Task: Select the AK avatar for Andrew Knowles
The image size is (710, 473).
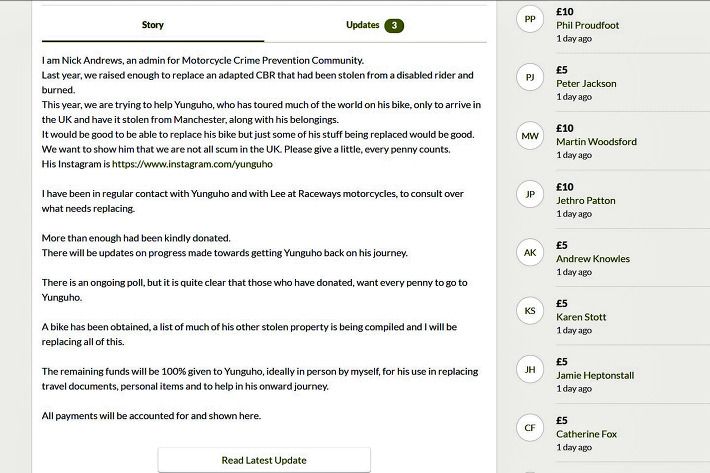Action: (x=530, y=253)
